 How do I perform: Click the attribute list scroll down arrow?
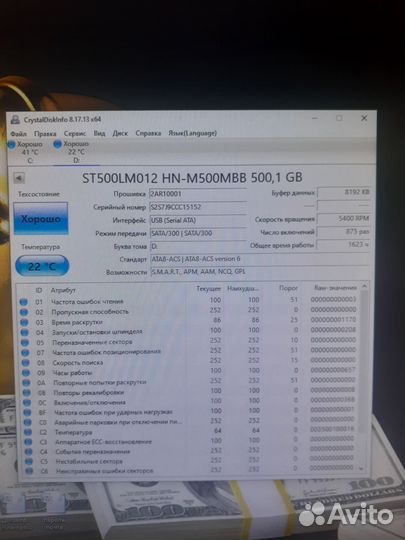(361, 468)
